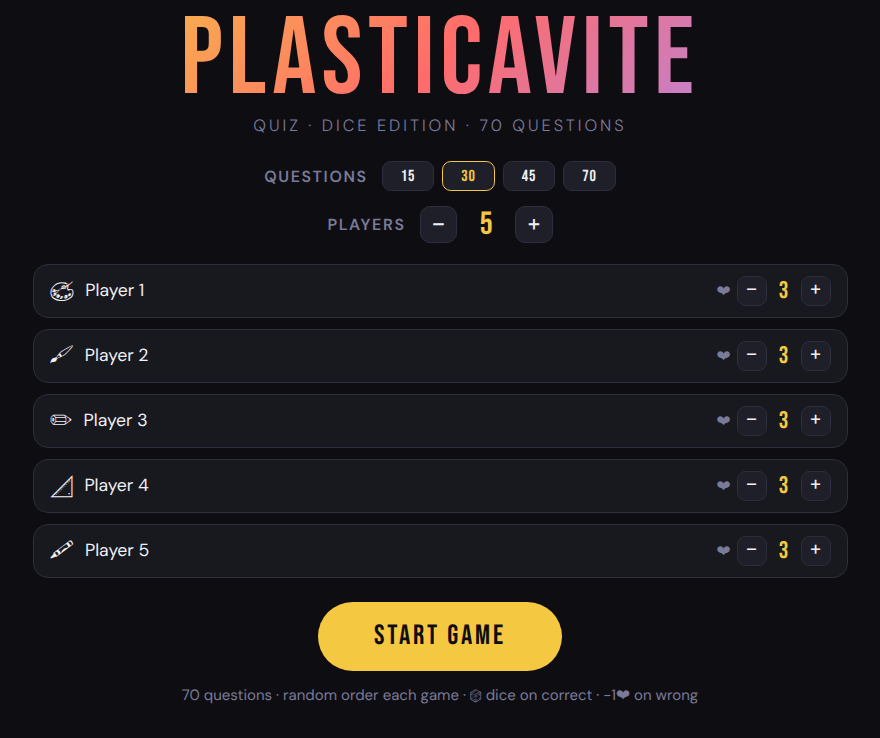The width and height of the screenshot is (880, 738).
Task: Click the triangle ruler icon for Player 4
Action: [x=62, y=486]
